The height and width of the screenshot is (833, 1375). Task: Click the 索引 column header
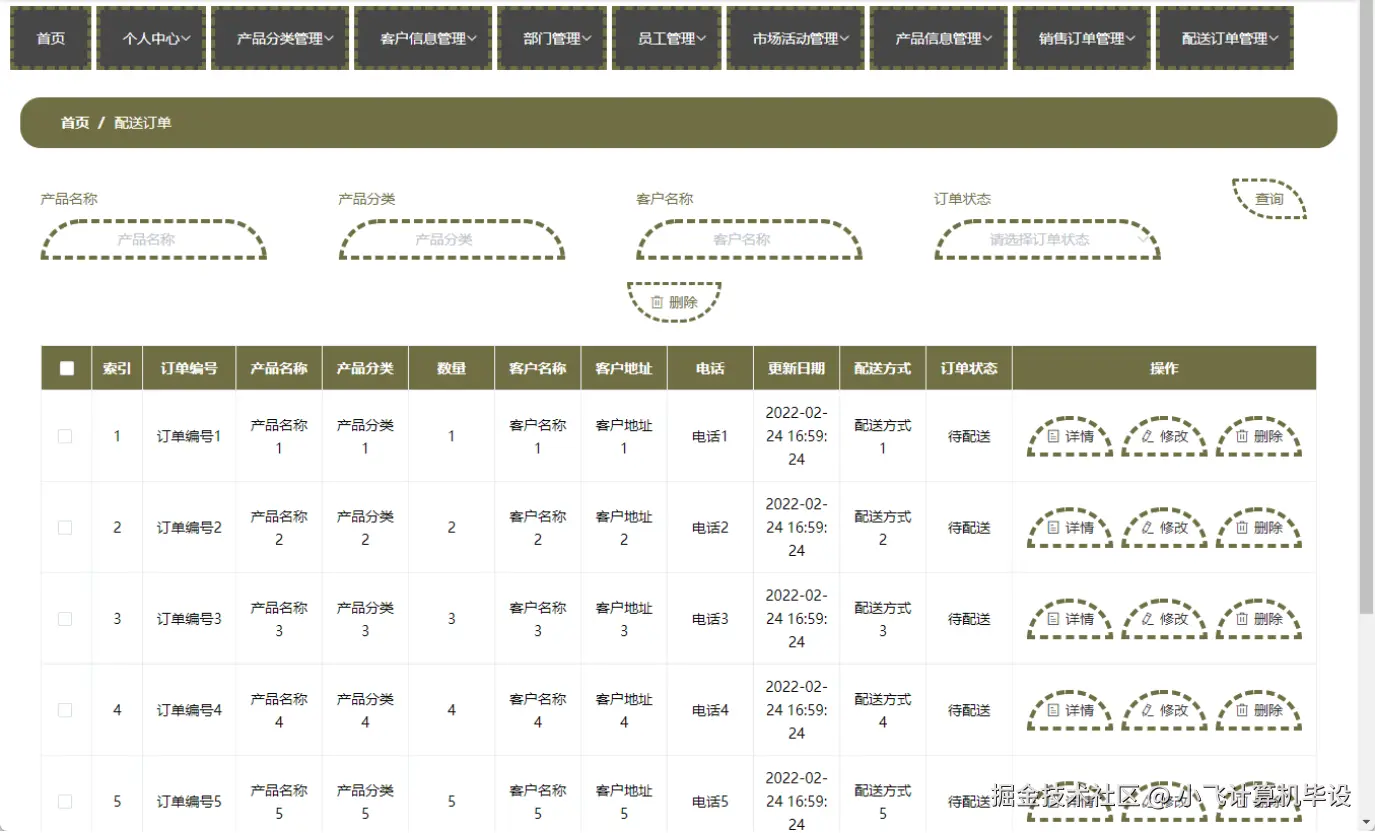(x=117, y=368)
